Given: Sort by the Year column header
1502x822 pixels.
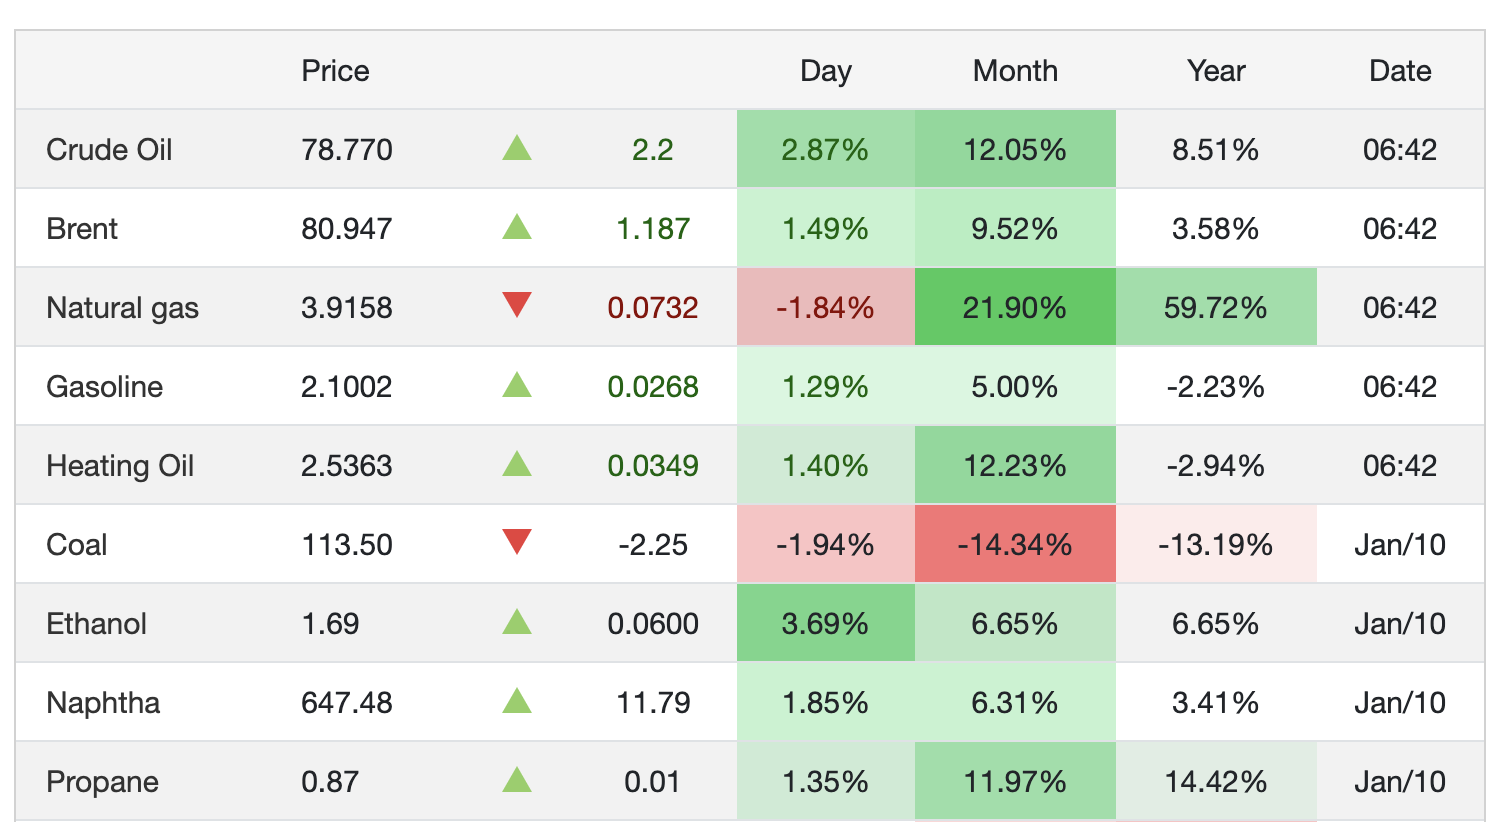Looking at the screenshot, I should tap(1216, 71).
